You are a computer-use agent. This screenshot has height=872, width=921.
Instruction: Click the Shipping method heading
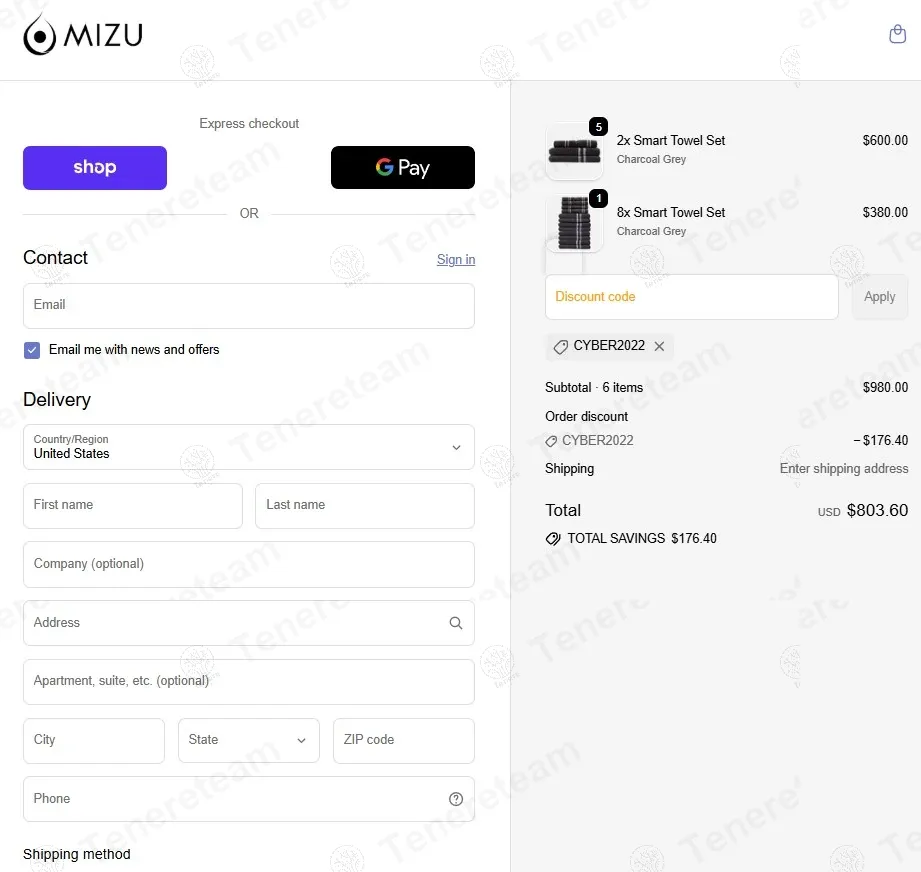tap(77, 854)
